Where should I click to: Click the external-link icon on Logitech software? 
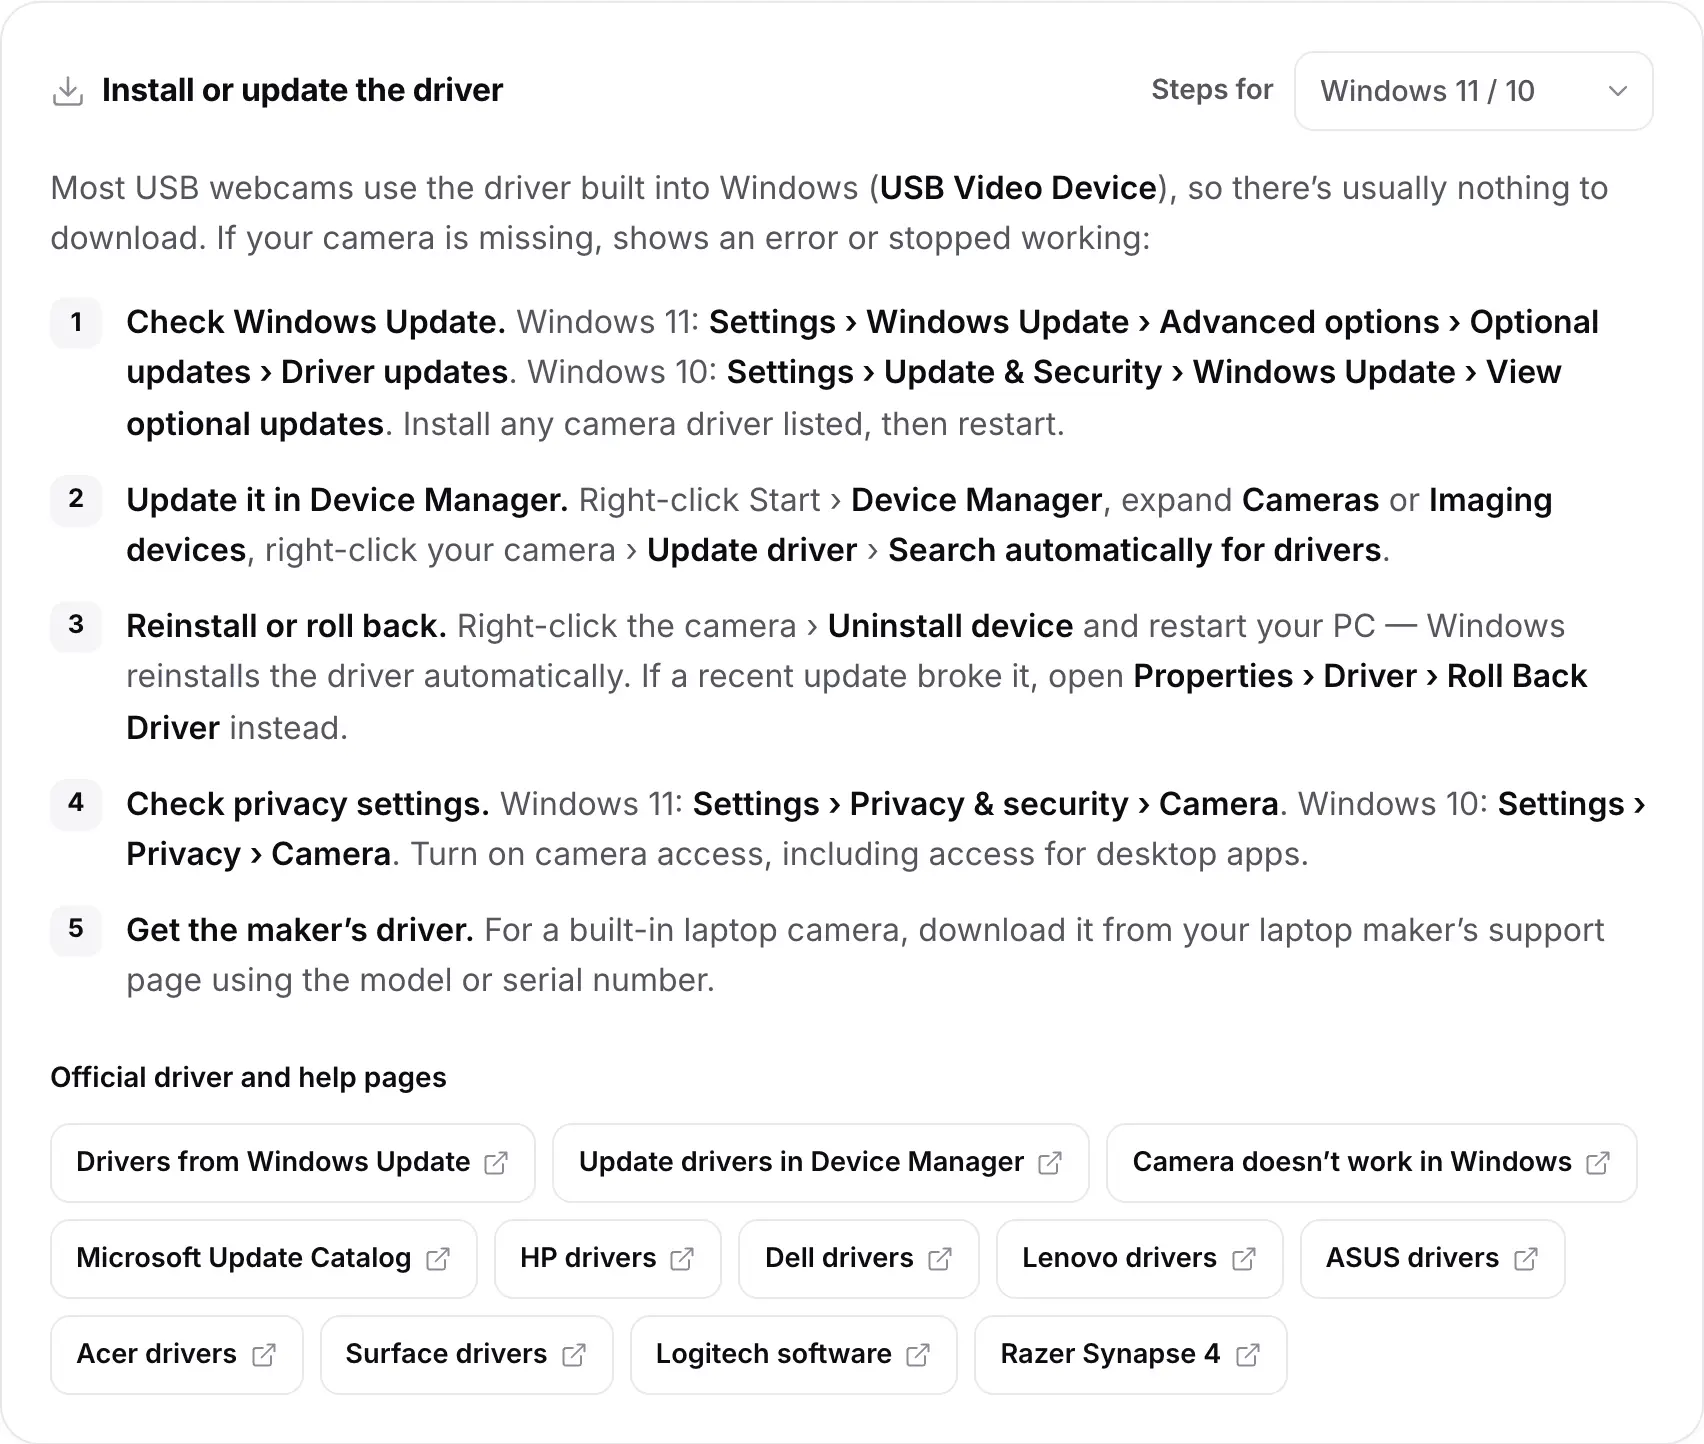918,1355
